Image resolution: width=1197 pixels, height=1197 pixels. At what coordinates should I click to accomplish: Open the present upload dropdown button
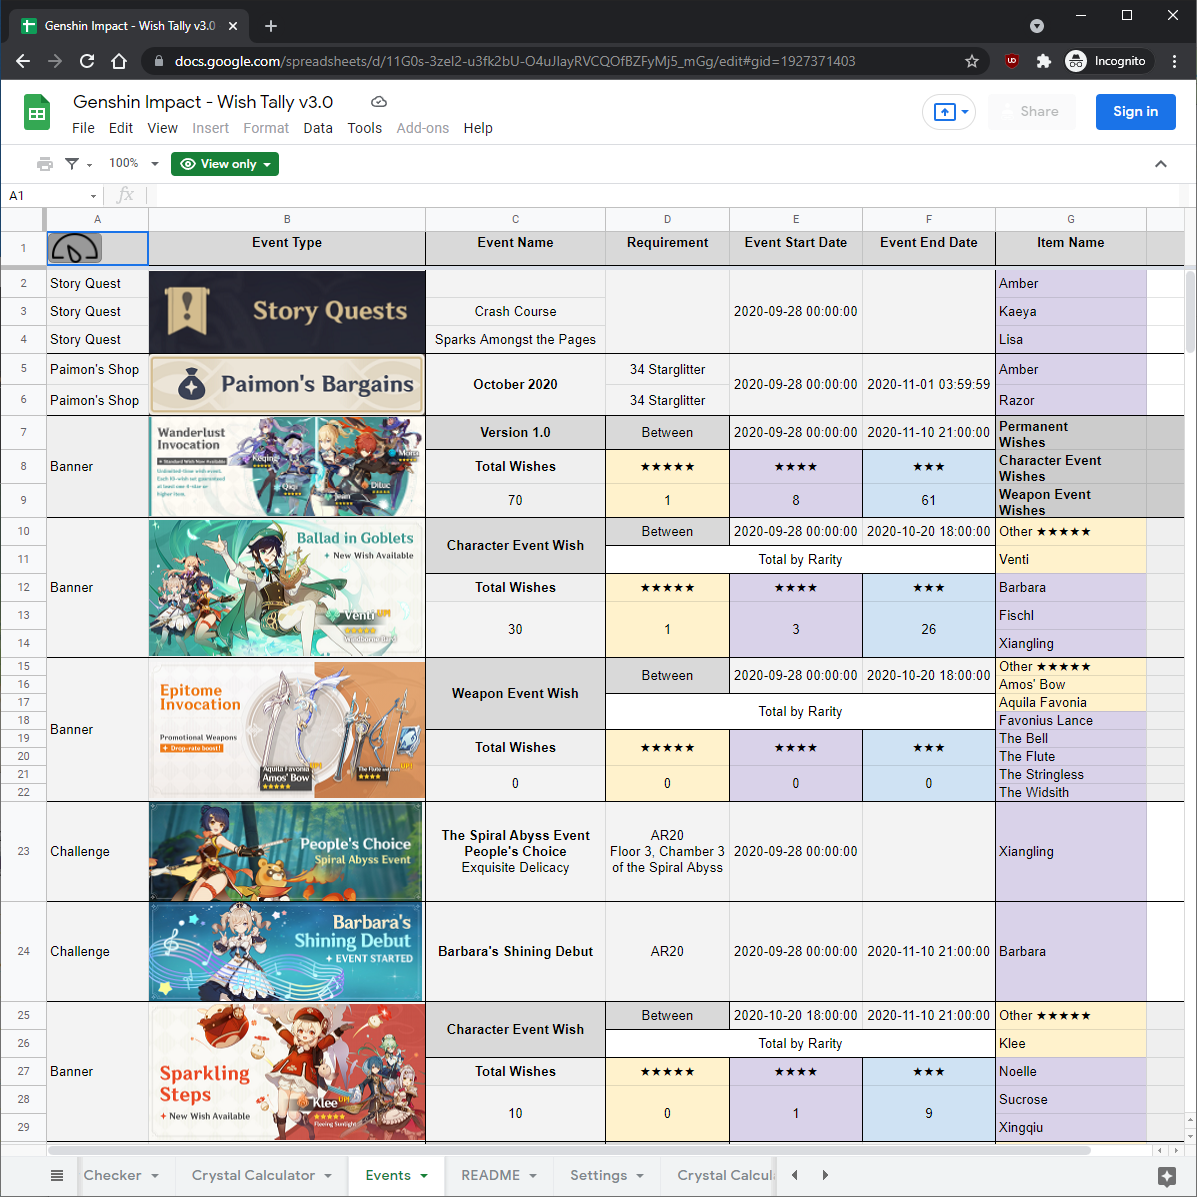[949, 112]
